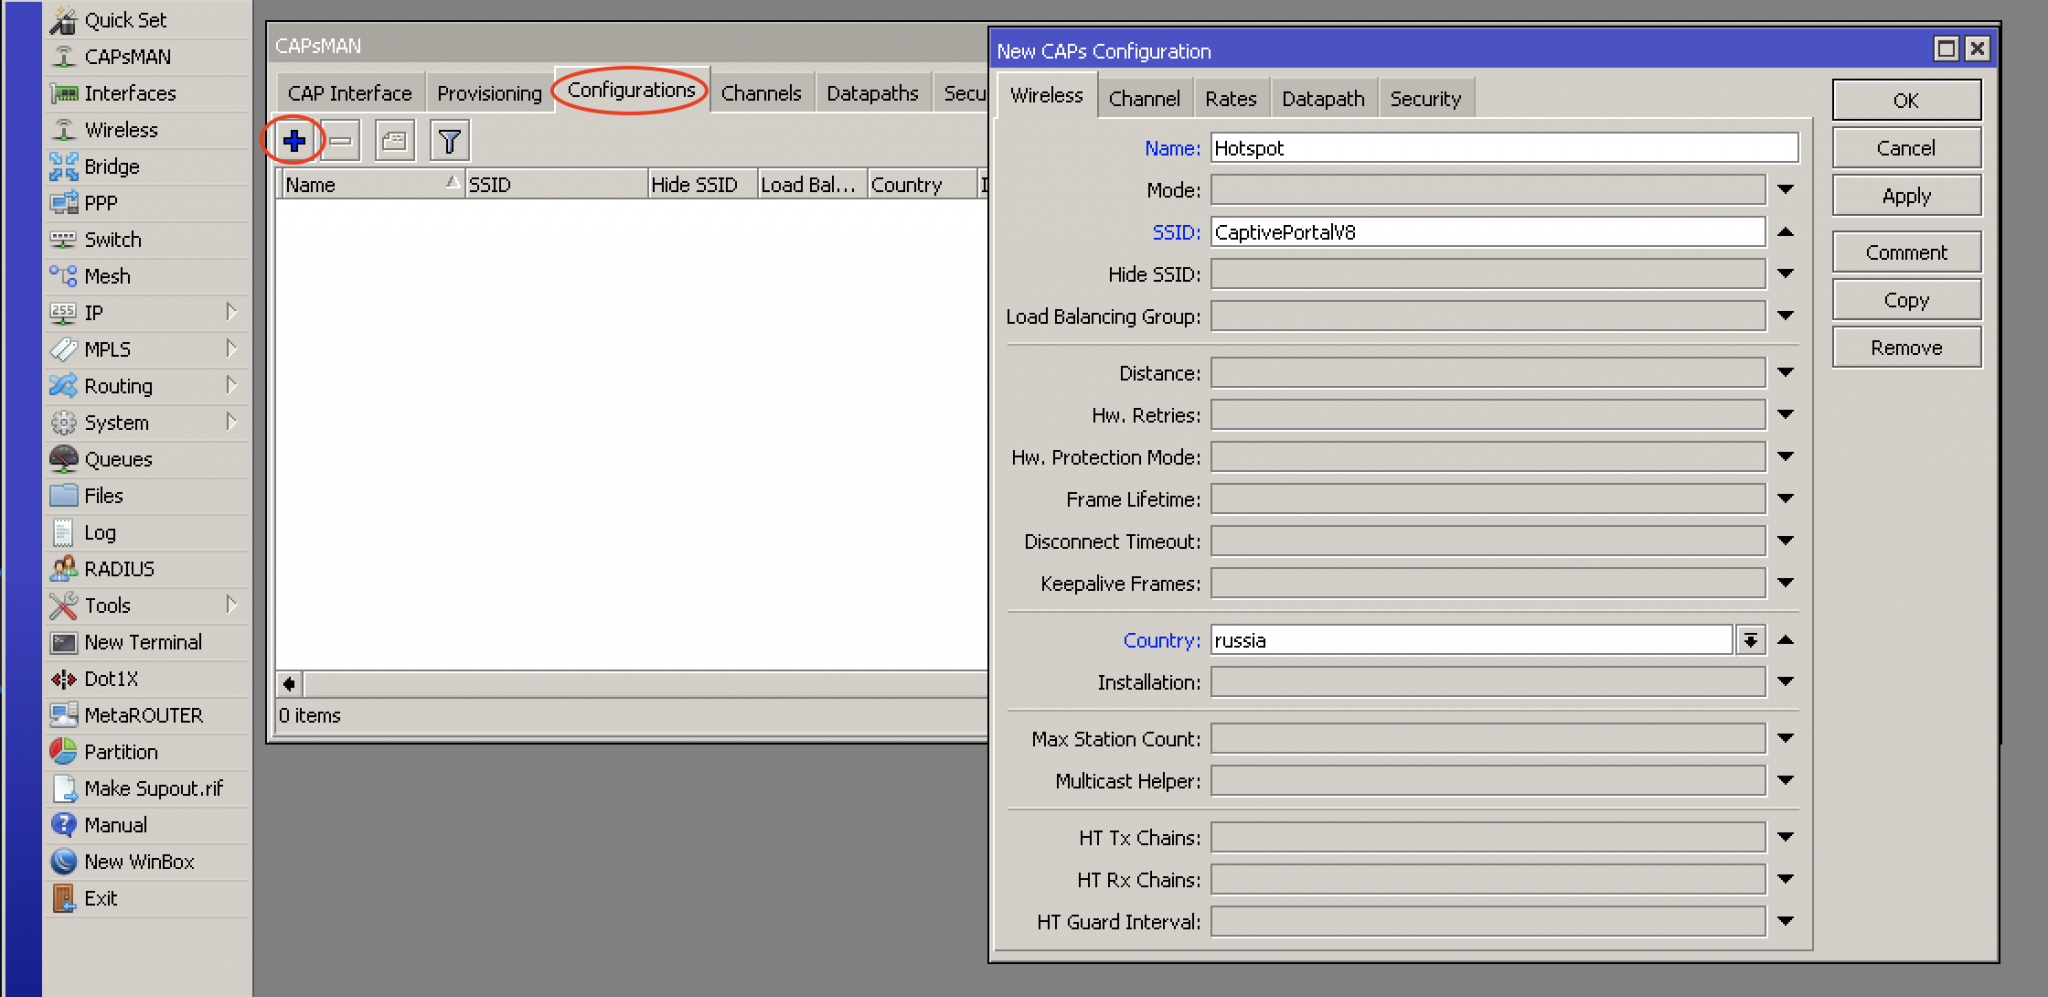Click in the Name input field
This screenshot has width=2048, height=997.
[x=1503, y=148]
